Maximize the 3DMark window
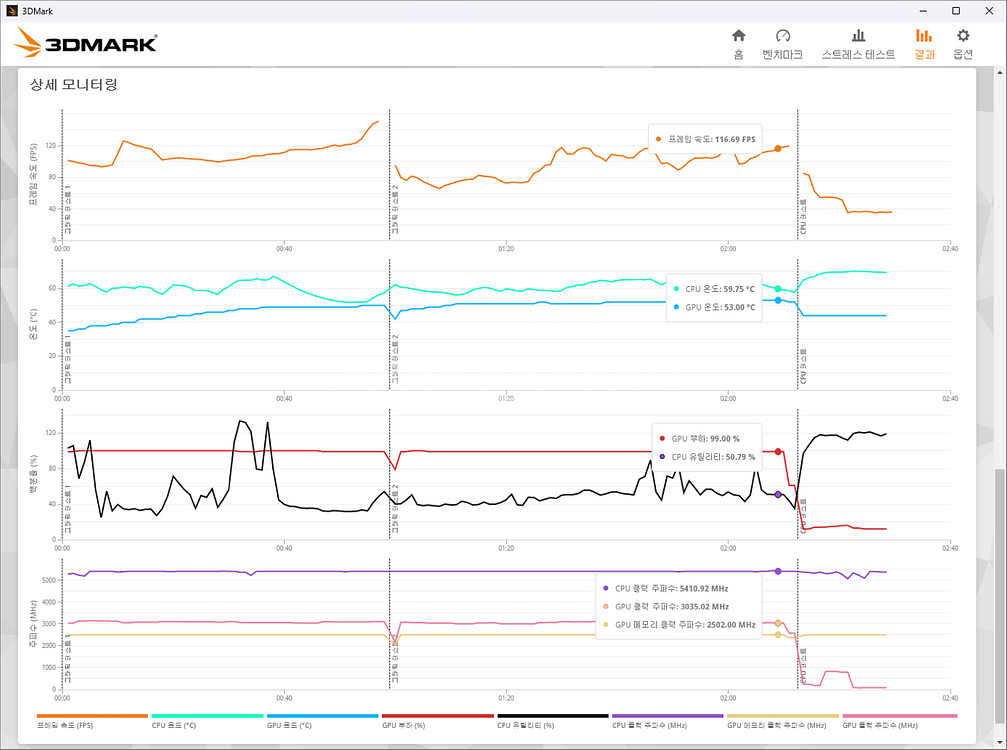This screenshot has width=1007, height=750. [x=956, y=10]
